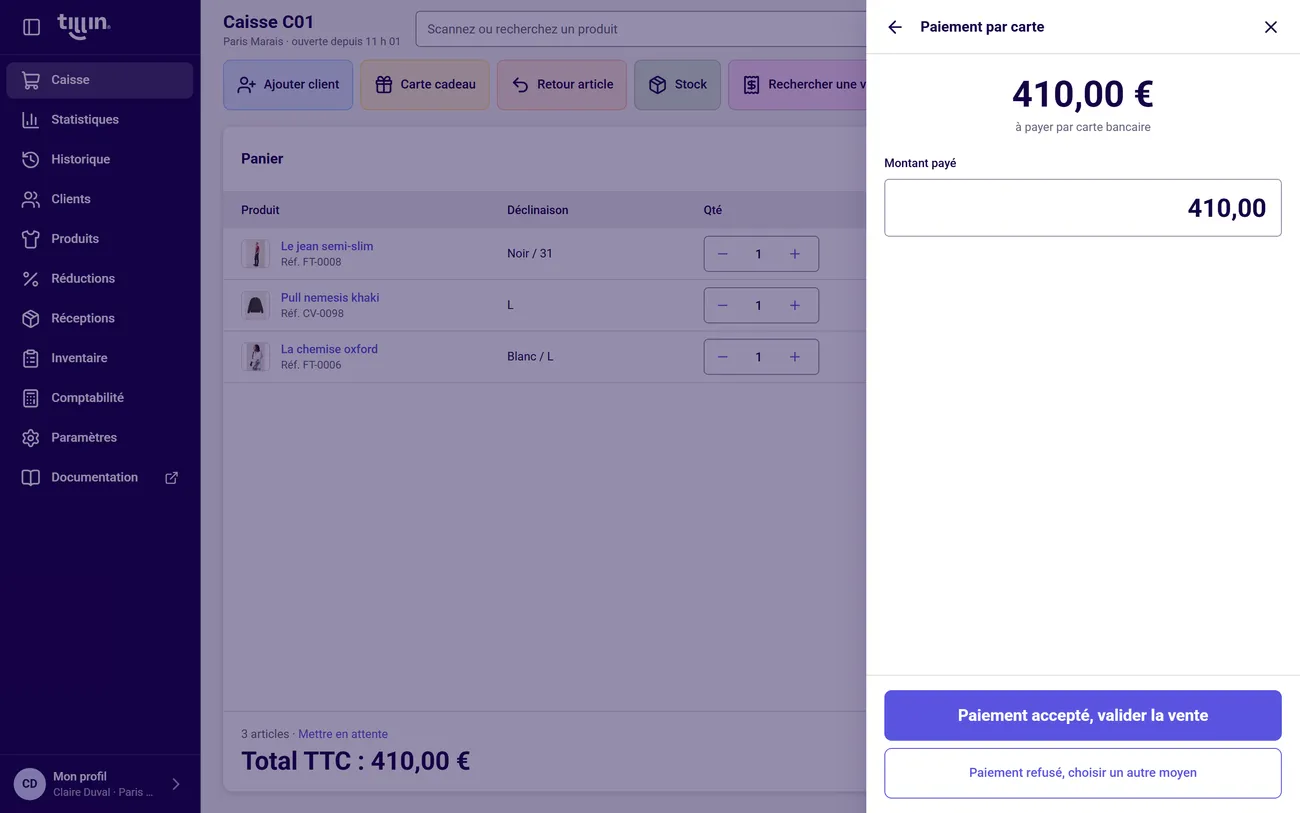The image size is (1300, 813).
Task: Click the Réf. FT-0008 text
Action: tap(311, 262)
